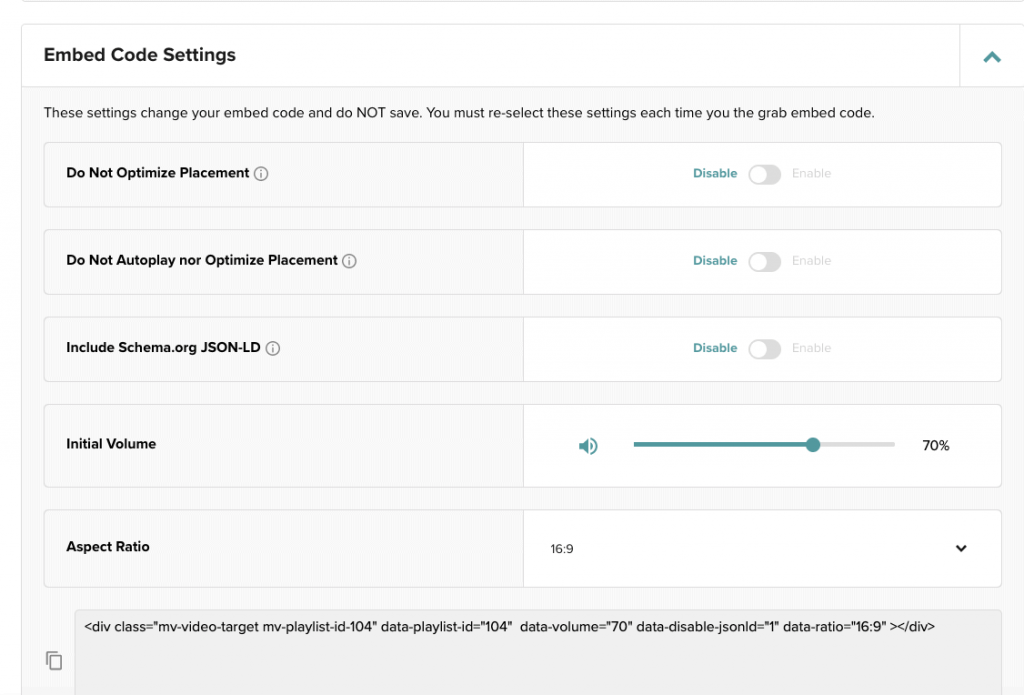Click the Enable label for JSON-LD setting

click(813, 348)
